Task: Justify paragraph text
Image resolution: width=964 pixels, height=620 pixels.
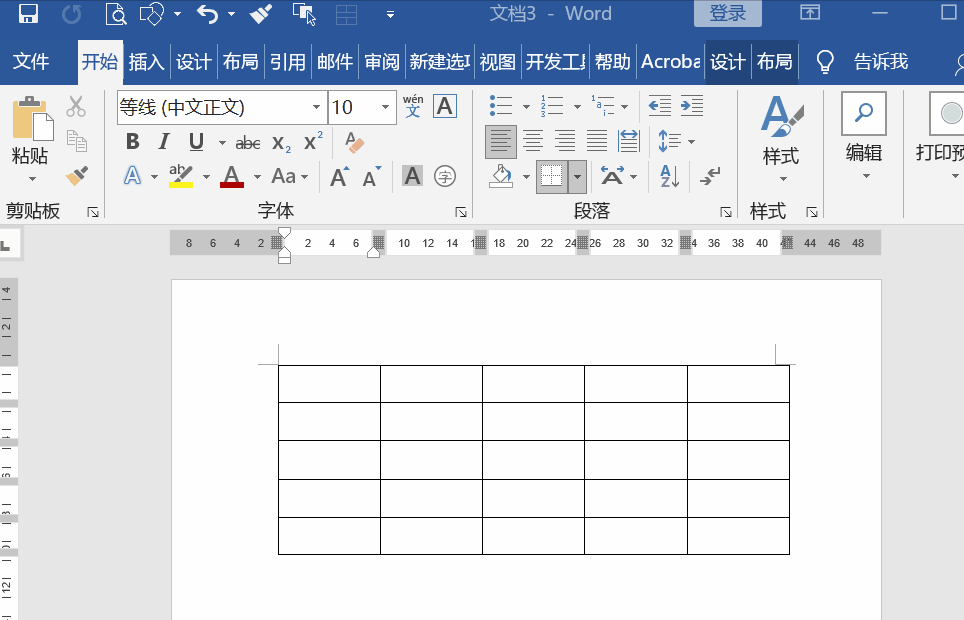Action: 597,142
